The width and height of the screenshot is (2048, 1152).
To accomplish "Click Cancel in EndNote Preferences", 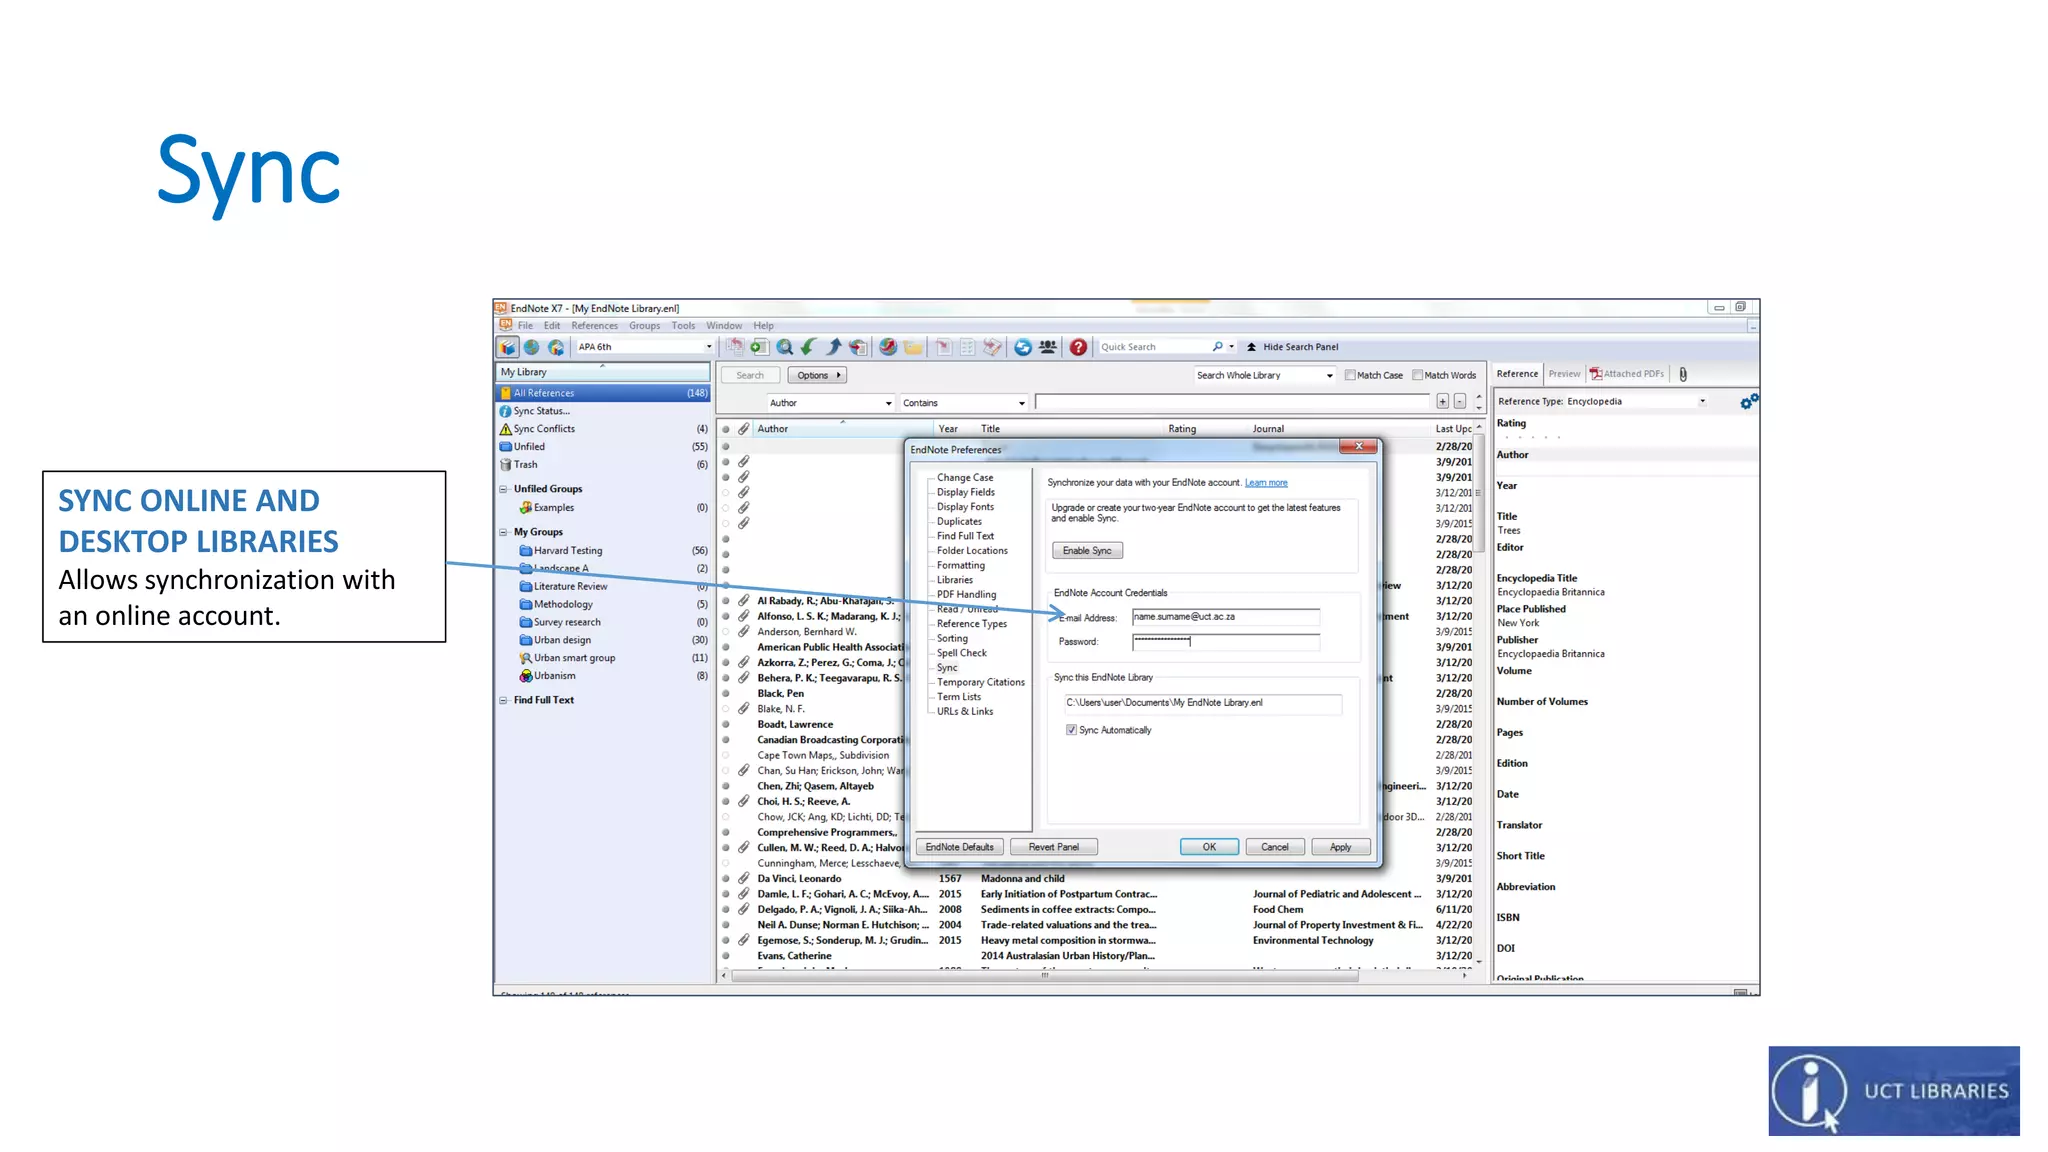I will click(x=1274, y=847).
